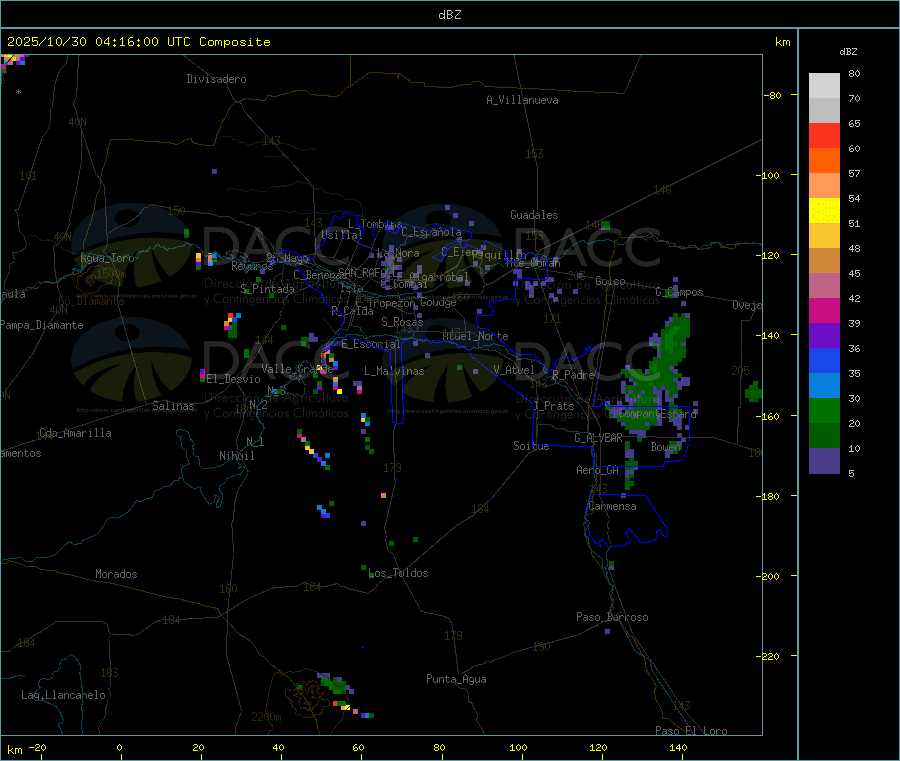Click the C_Española location label
900x761 pixels.
432,232
